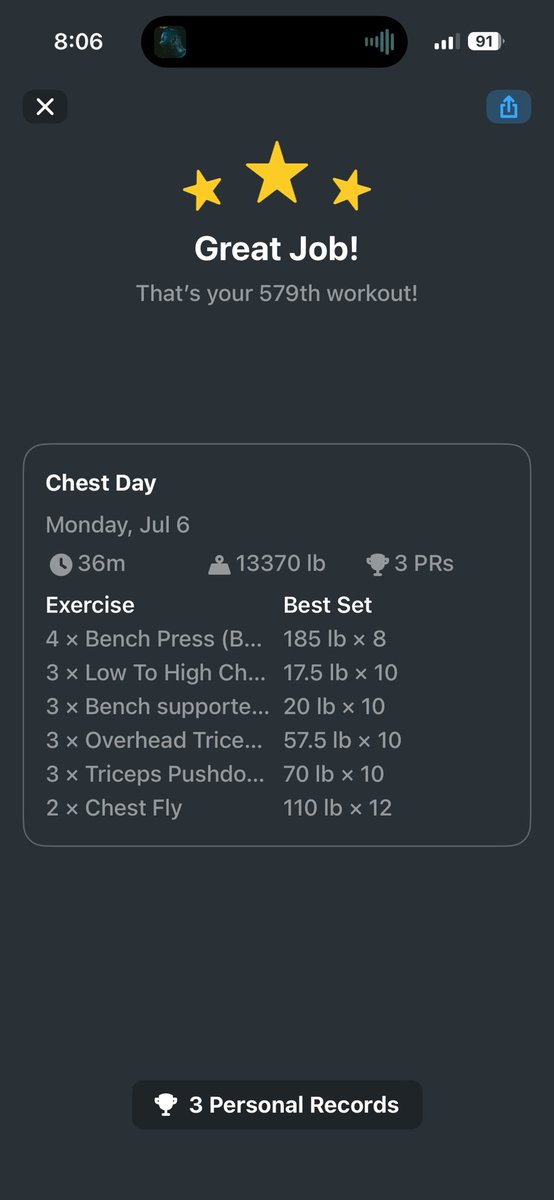Select the Triceps Pushdo... exercise row
The width and height of the screenshot is (554, 1200).
point(277,774)
